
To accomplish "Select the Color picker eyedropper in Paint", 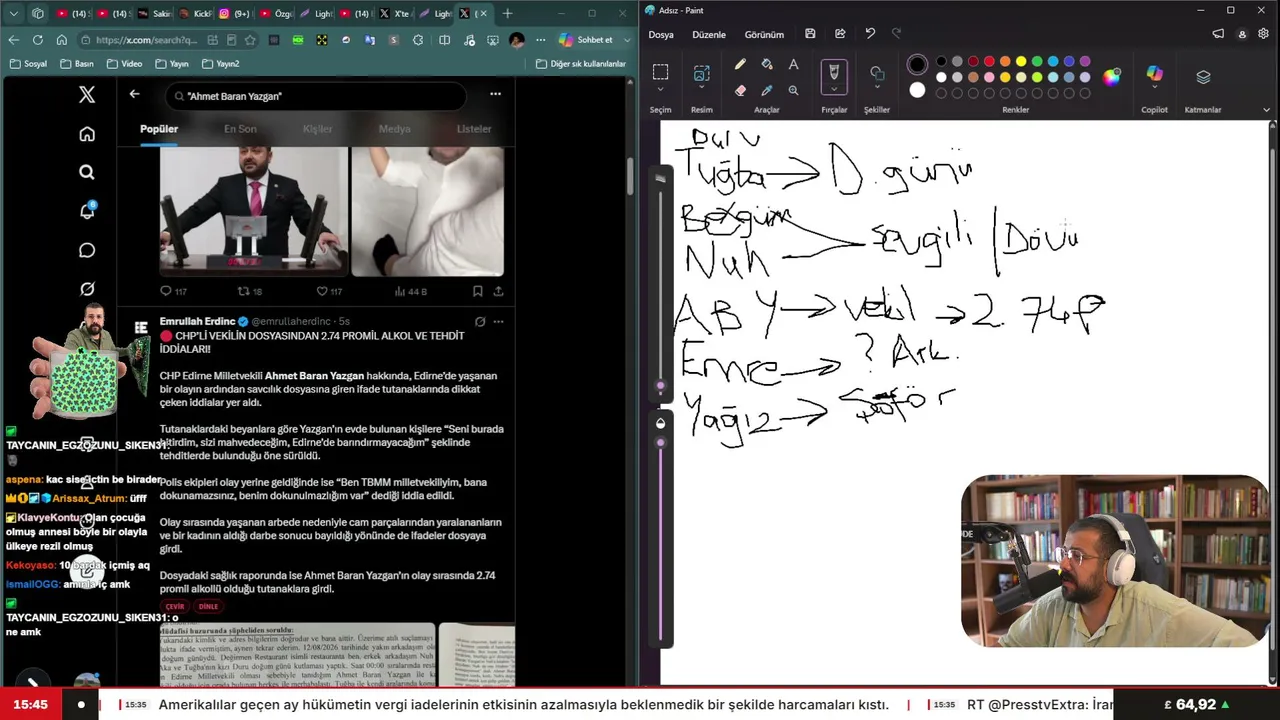I will tap(767, 90).
